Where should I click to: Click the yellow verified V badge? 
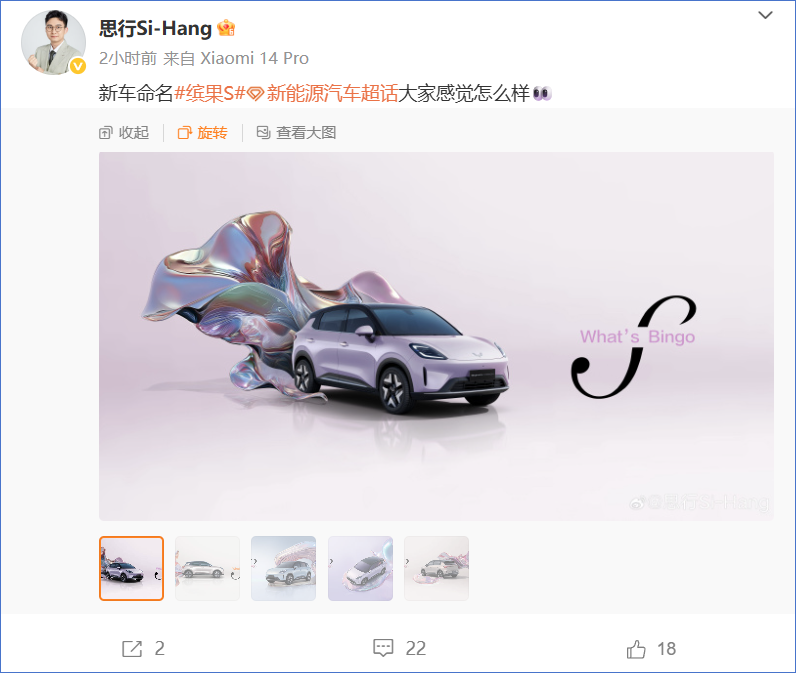click(x=78, y=66)
